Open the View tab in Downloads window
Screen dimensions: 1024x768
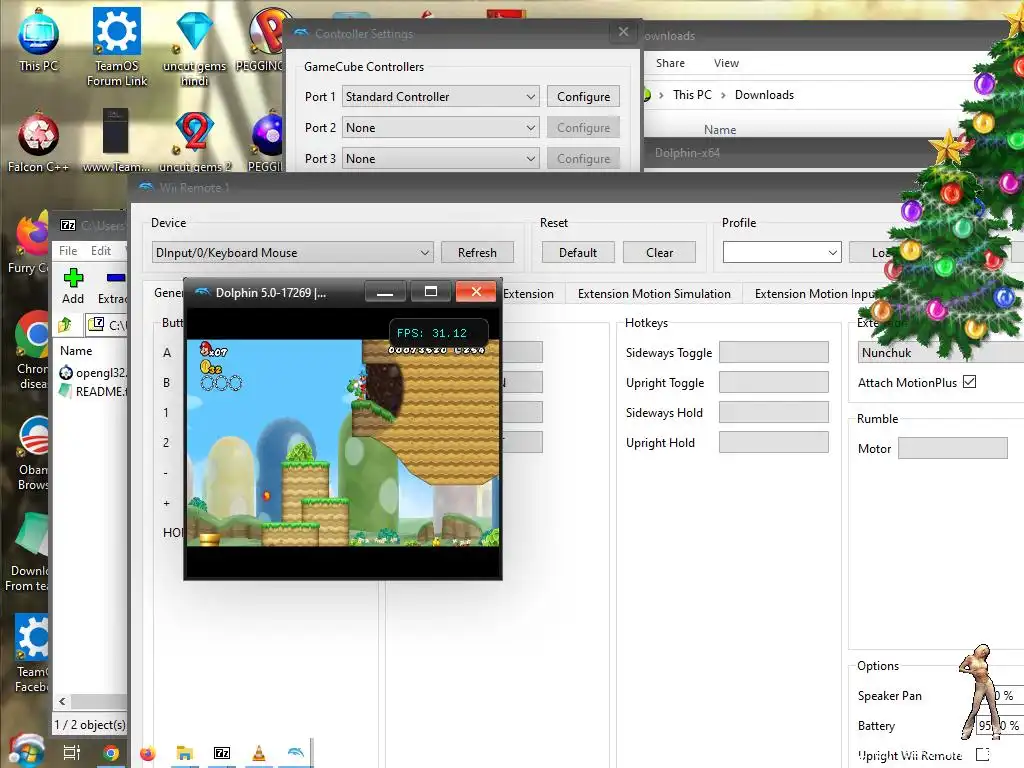coord(726,63)
